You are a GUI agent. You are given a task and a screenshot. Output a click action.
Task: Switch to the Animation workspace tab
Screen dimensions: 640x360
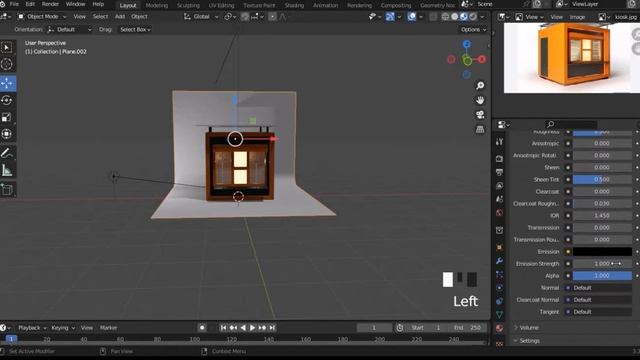point(326,5)
